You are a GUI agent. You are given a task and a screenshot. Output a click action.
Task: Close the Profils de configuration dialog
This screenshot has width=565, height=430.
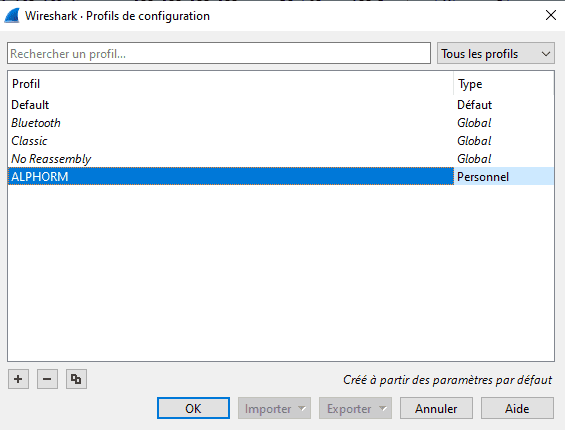551,15
